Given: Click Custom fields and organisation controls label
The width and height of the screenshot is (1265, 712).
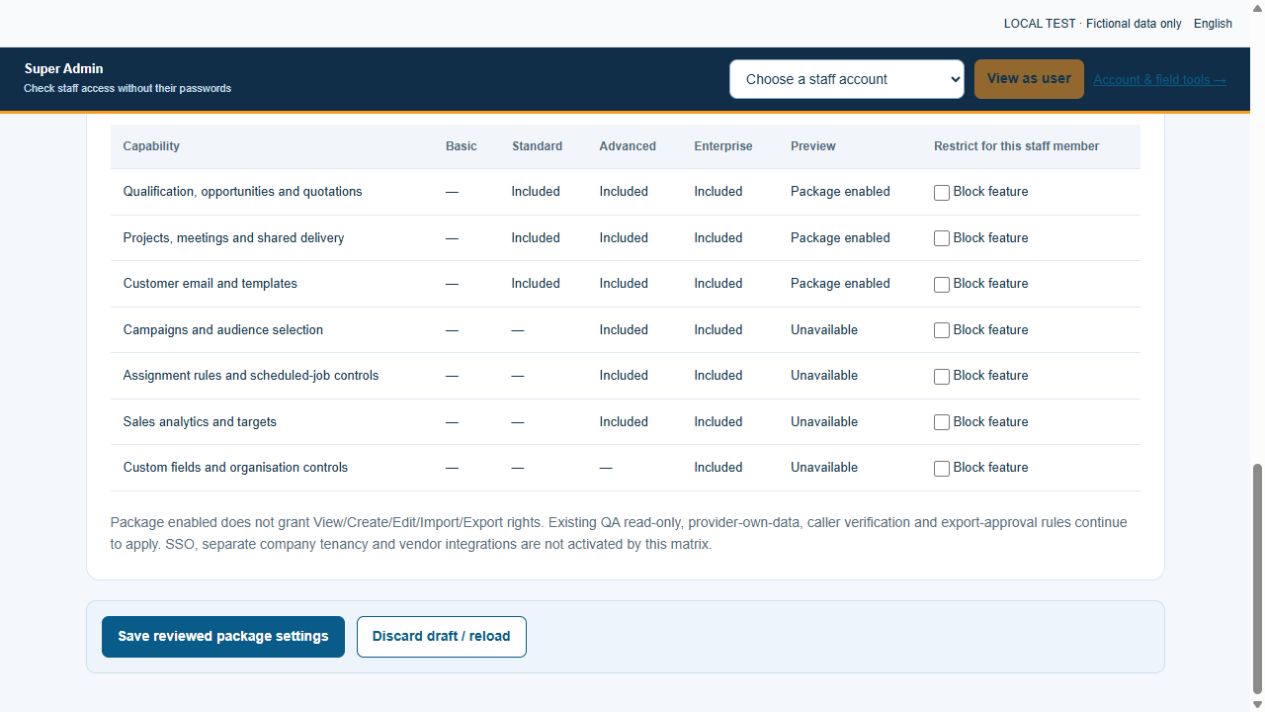Looking at the screenshot, I should pyautogui.click(x=236, y=468).
